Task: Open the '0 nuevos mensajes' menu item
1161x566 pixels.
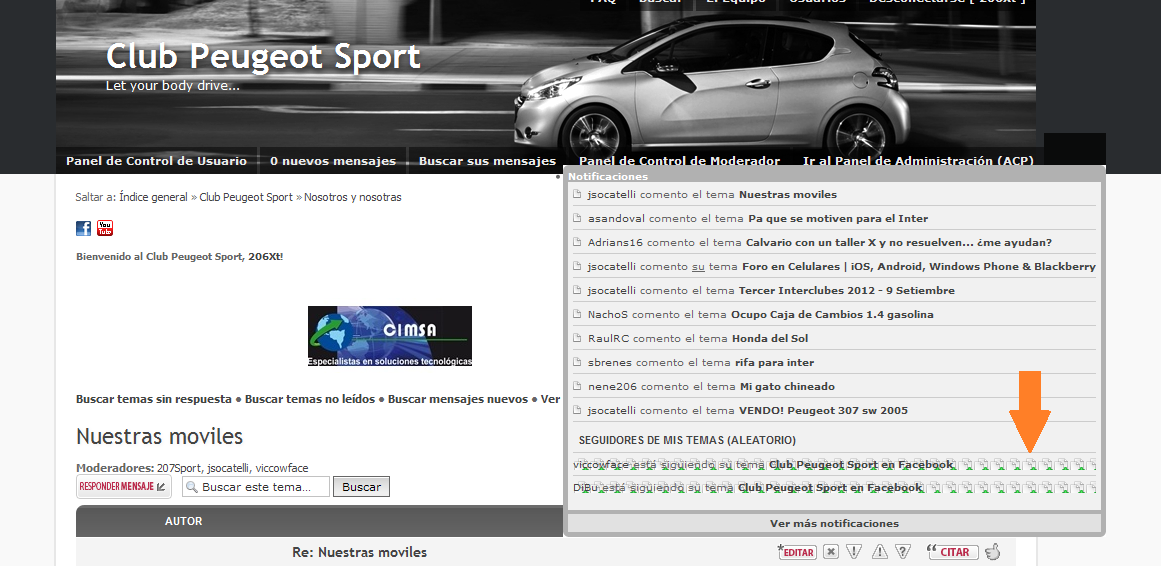Action: (332, 161)
